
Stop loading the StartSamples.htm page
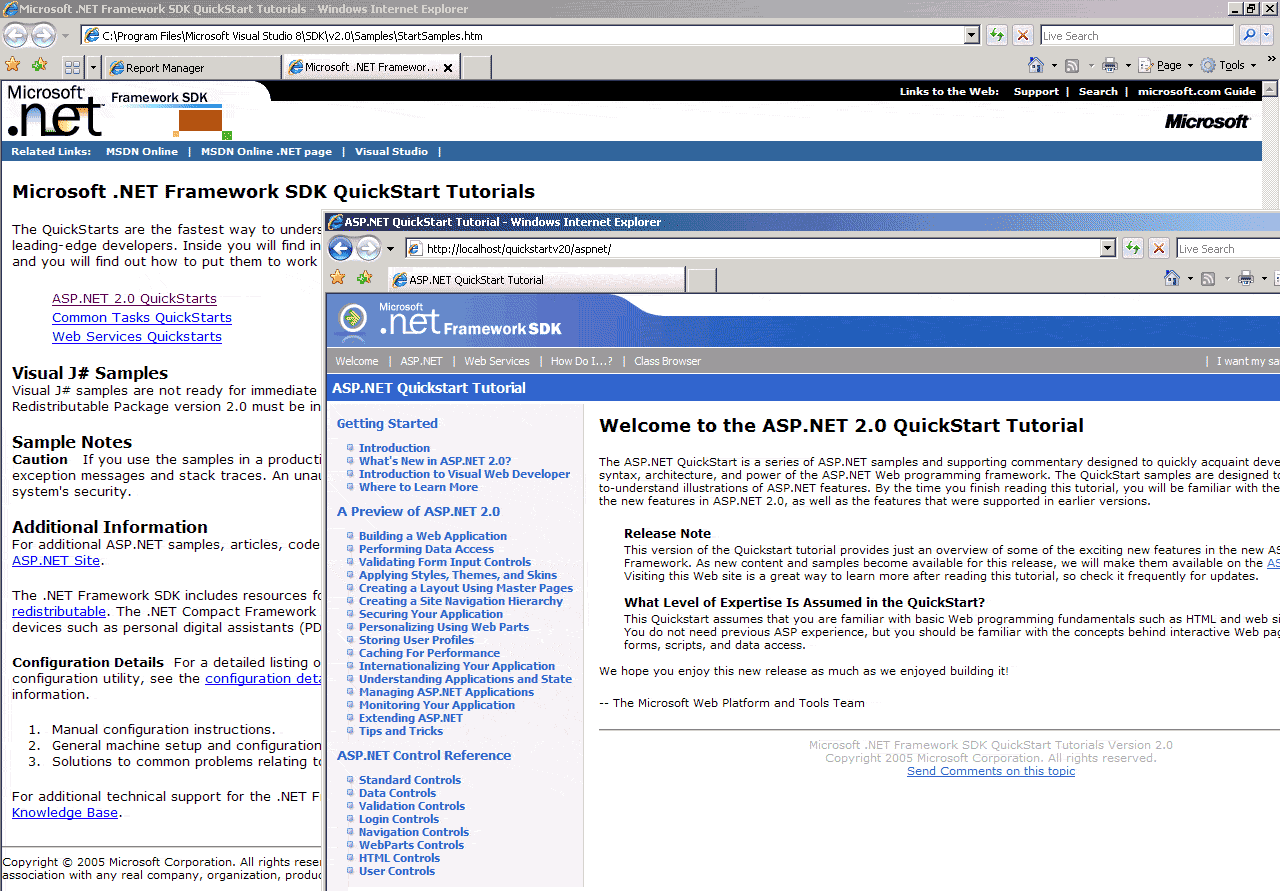(1023, 36)
